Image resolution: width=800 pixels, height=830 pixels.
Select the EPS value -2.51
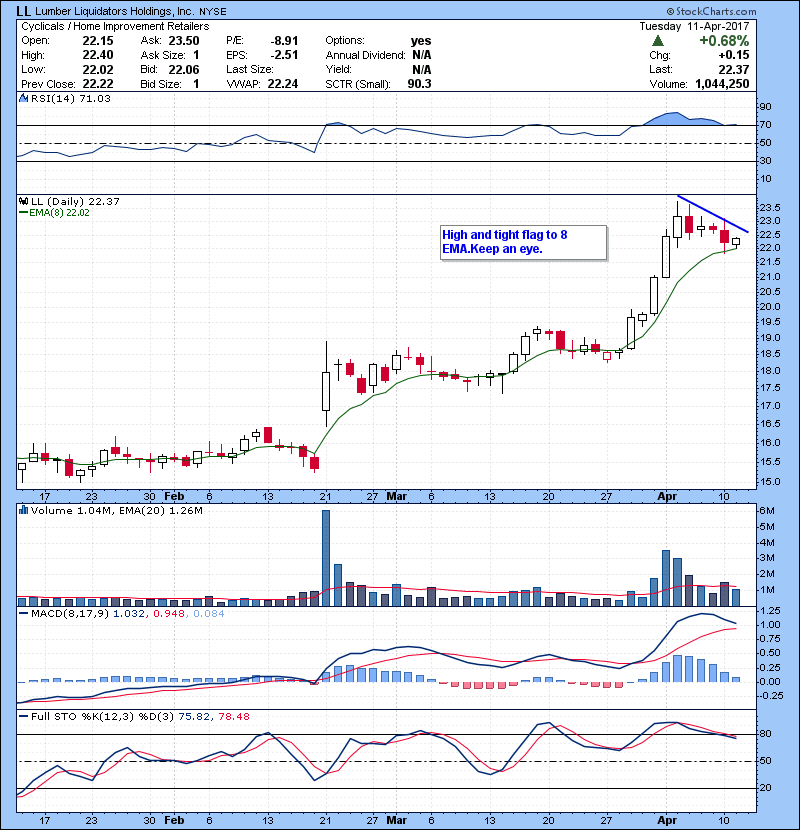[284, 55]
